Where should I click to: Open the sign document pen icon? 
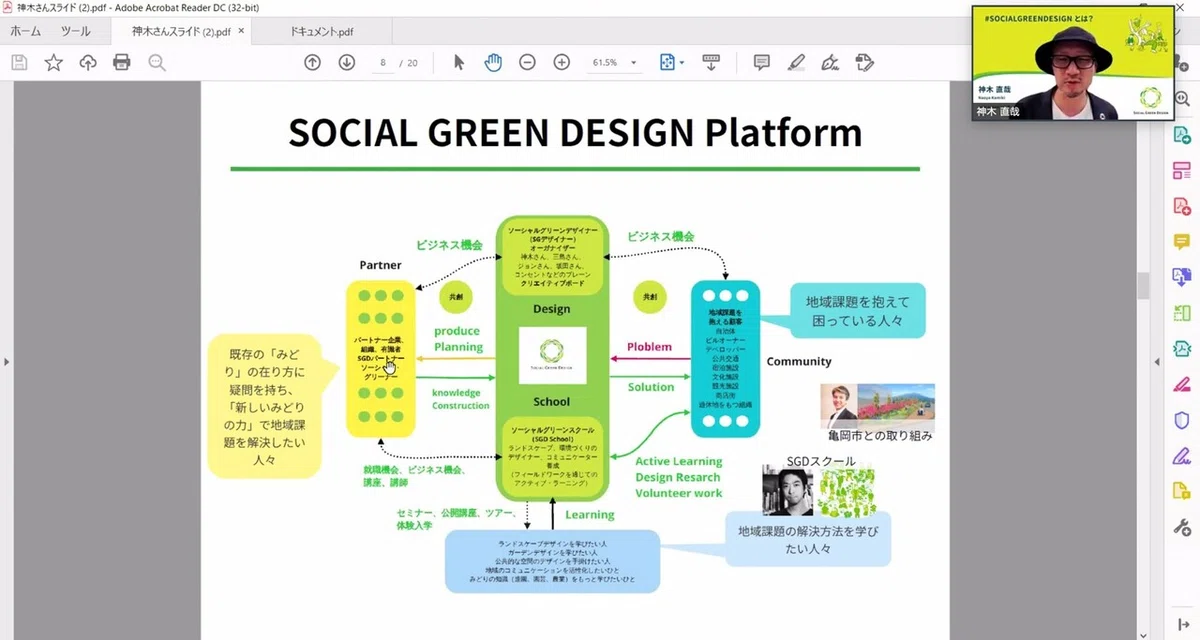829,62
